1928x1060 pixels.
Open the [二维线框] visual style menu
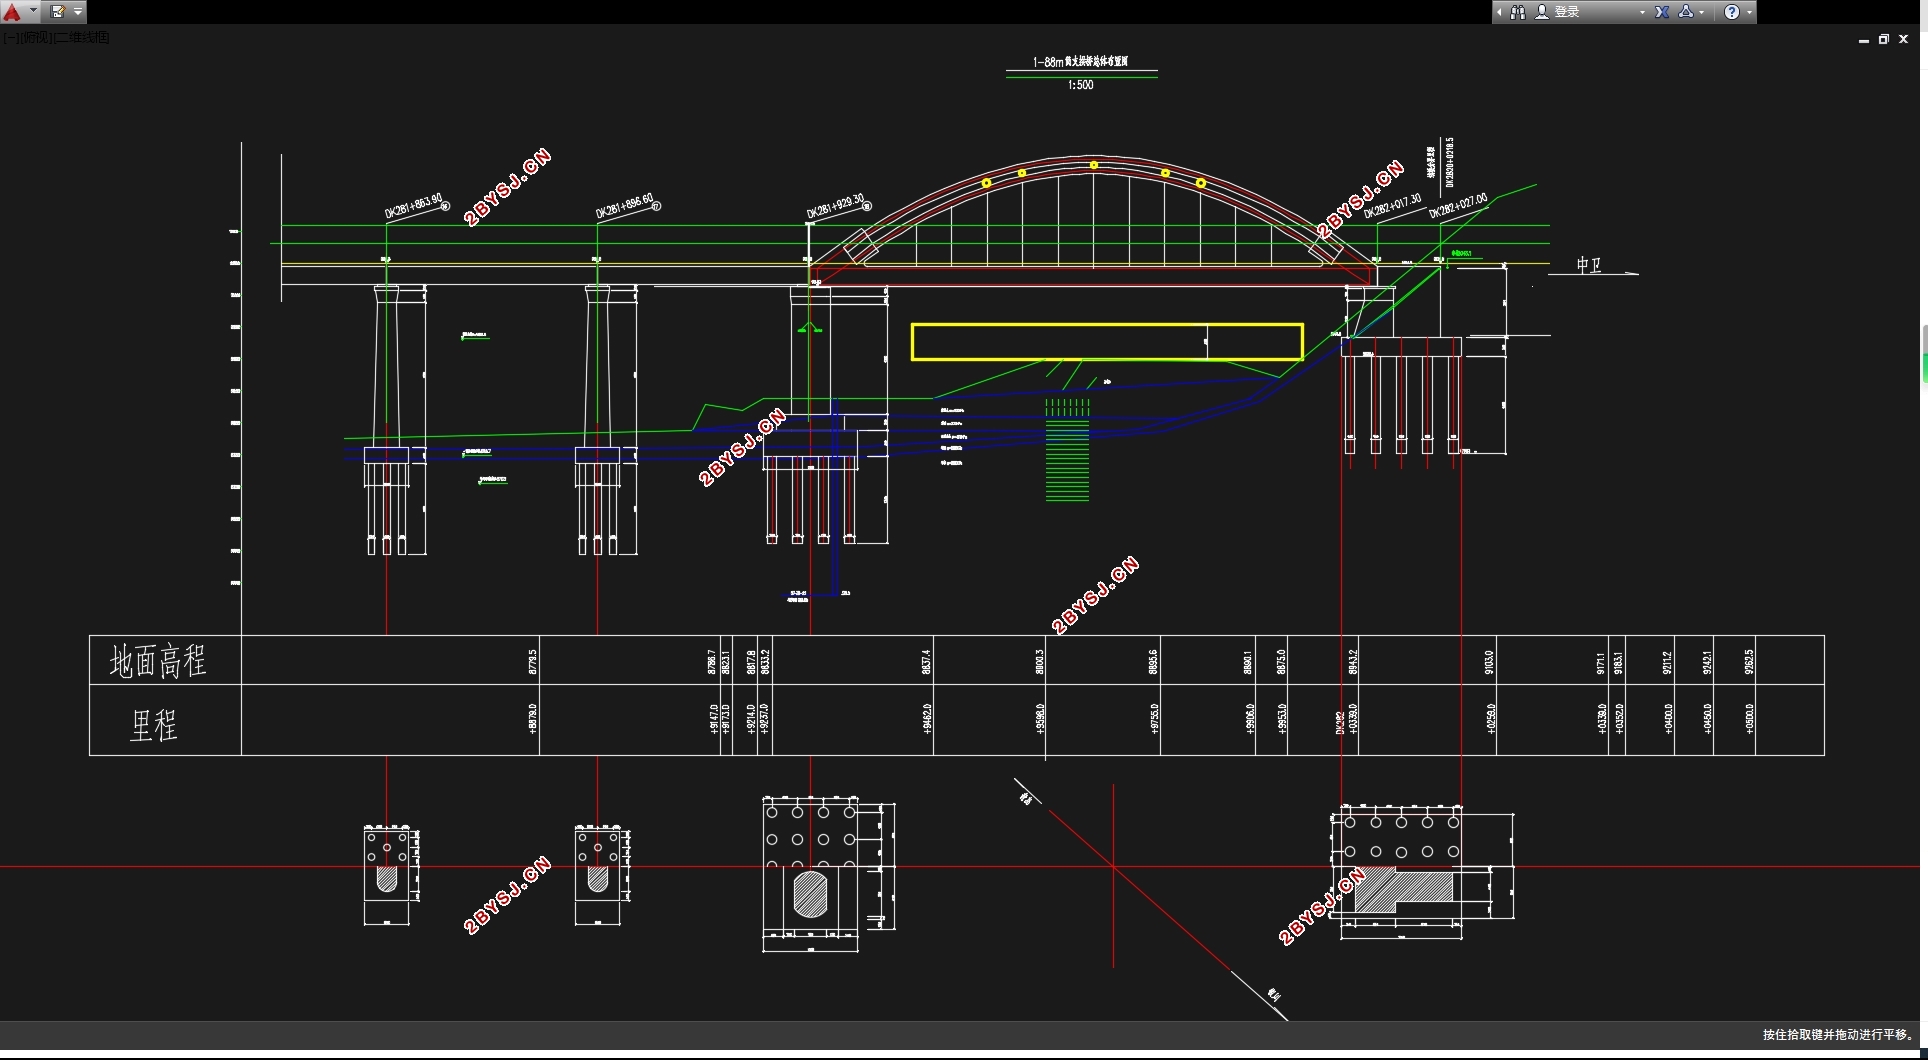tap(82, 38)
